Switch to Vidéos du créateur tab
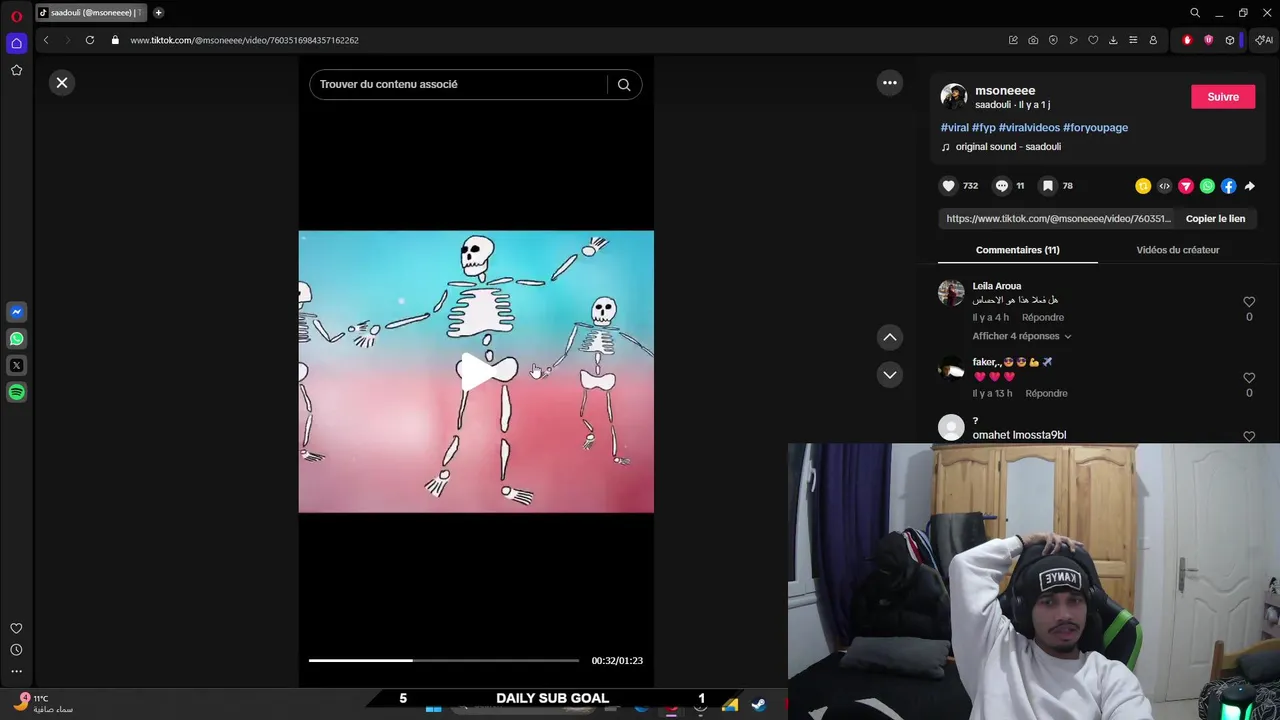1280x720 pixels. (1178, 250)
